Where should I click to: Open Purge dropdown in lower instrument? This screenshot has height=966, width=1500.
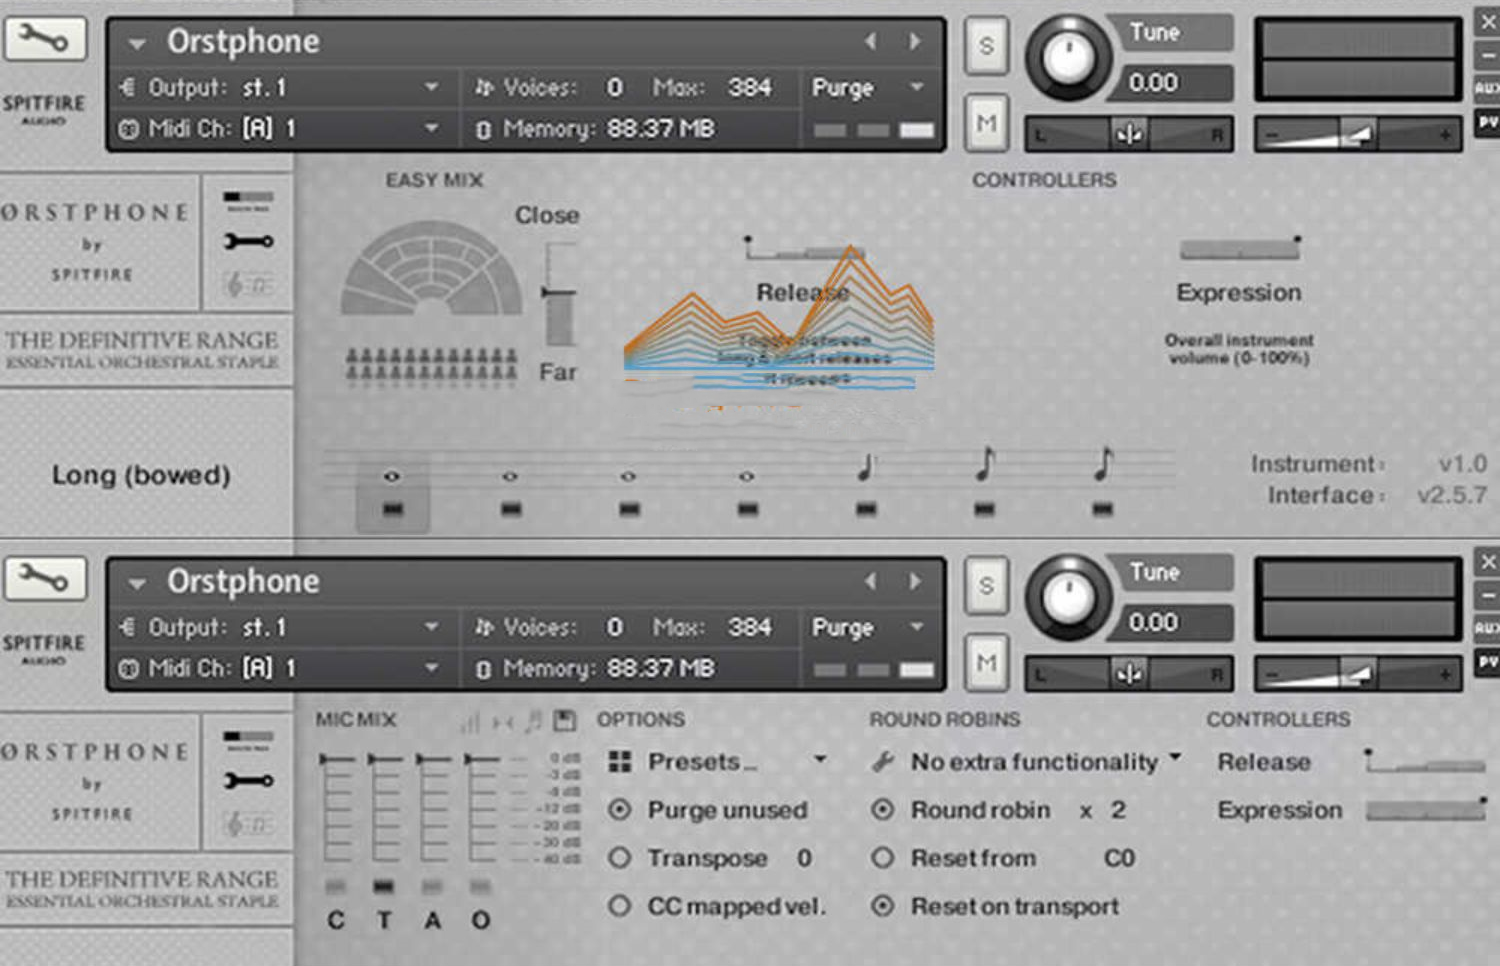click(917, 627)
